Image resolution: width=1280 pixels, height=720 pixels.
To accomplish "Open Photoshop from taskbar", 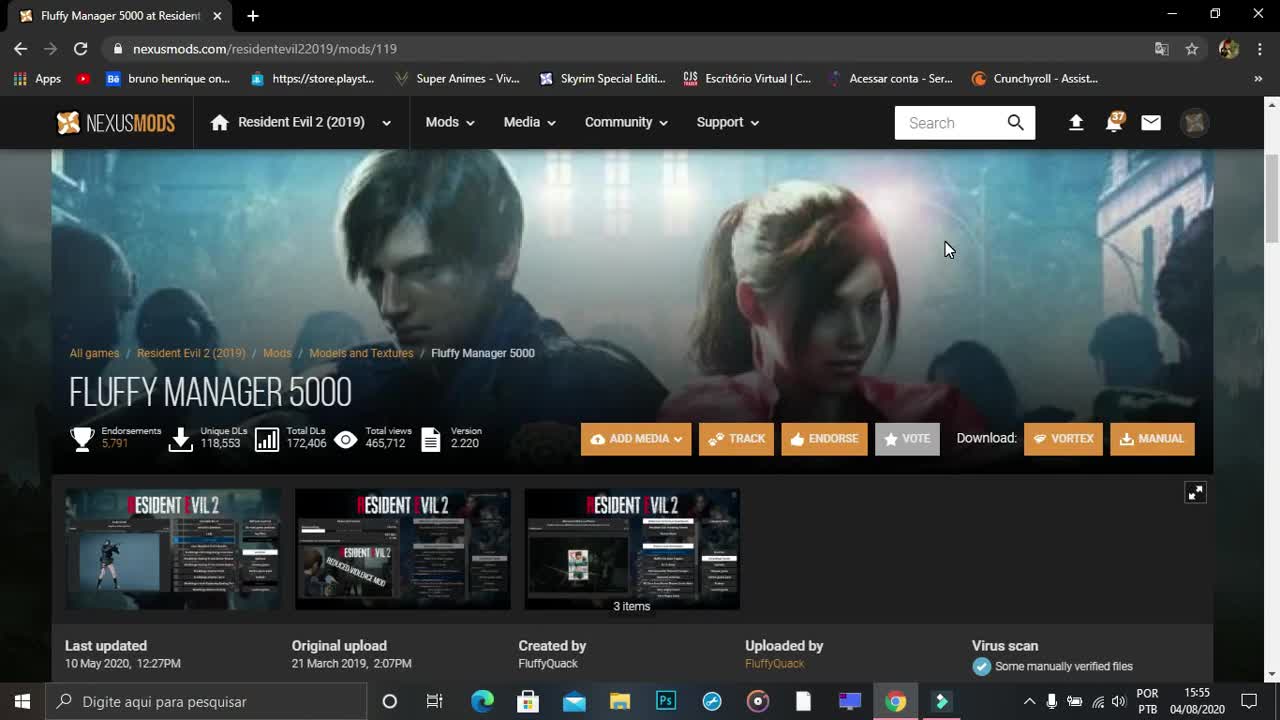I will (666, 701).
